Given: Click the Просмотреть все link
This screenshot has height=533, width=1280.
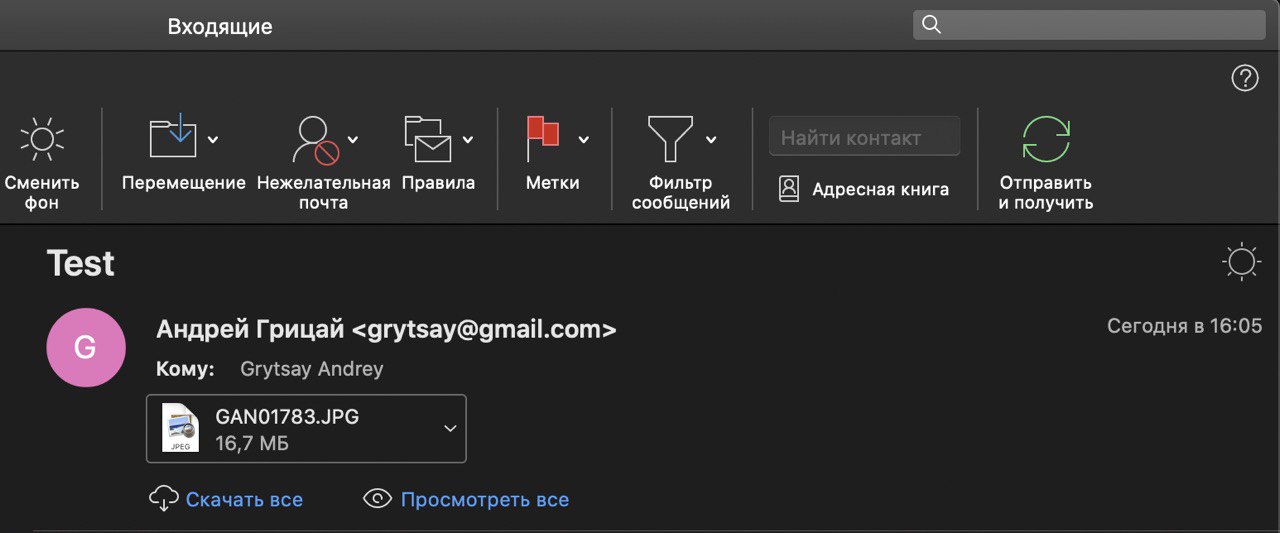Looking at the screenshot, I should [x=485, y=499].
